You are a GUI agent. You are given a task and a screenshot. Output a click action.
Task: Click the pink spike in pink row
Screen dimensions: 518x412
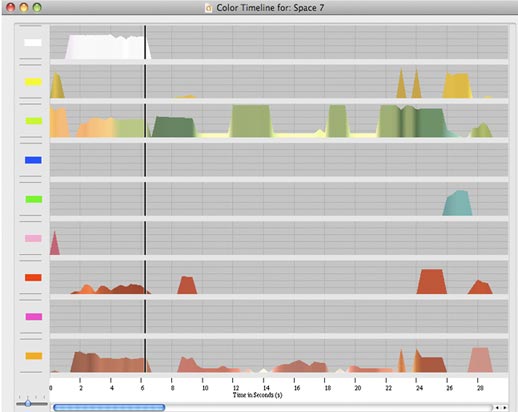(55, 243)
